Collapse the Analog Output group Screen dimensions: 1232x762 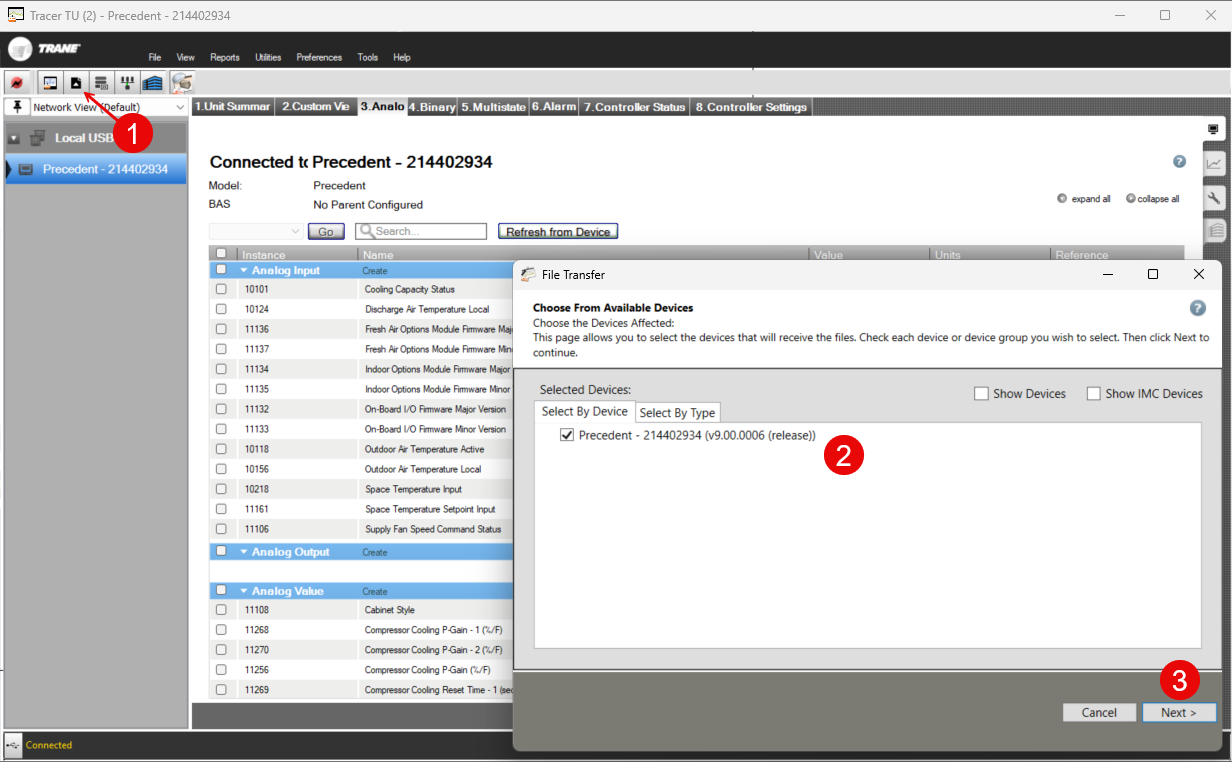click(x=244, y=552)
